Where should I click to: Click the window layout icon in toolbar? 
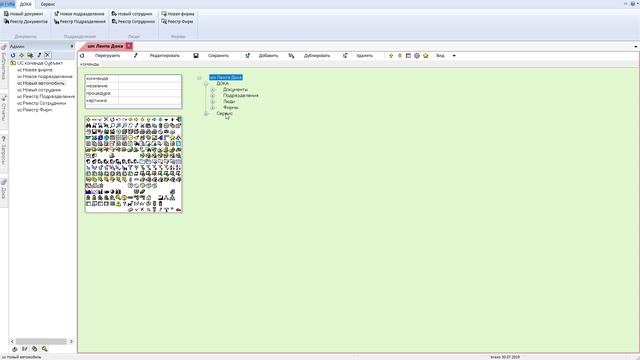[408, 56]
